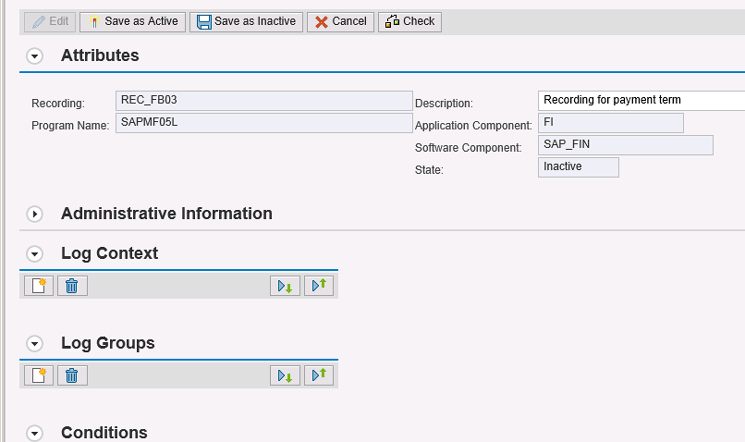Click the new entry icon in Log Context
The height and width of the screenshot is (442, 745).
pyautogui.click(x=38, y=286)
